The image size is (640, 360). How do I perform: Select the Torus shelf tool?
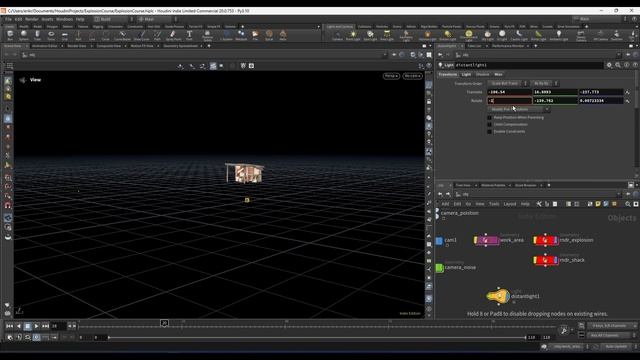click(x=51, y=35)
